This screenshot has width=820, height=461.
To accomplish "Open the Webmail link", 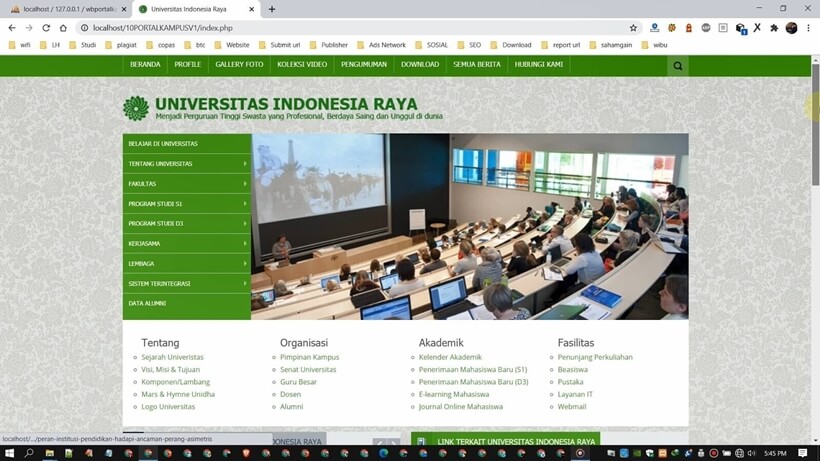I will pyautogui.click(x=572, y=407).
